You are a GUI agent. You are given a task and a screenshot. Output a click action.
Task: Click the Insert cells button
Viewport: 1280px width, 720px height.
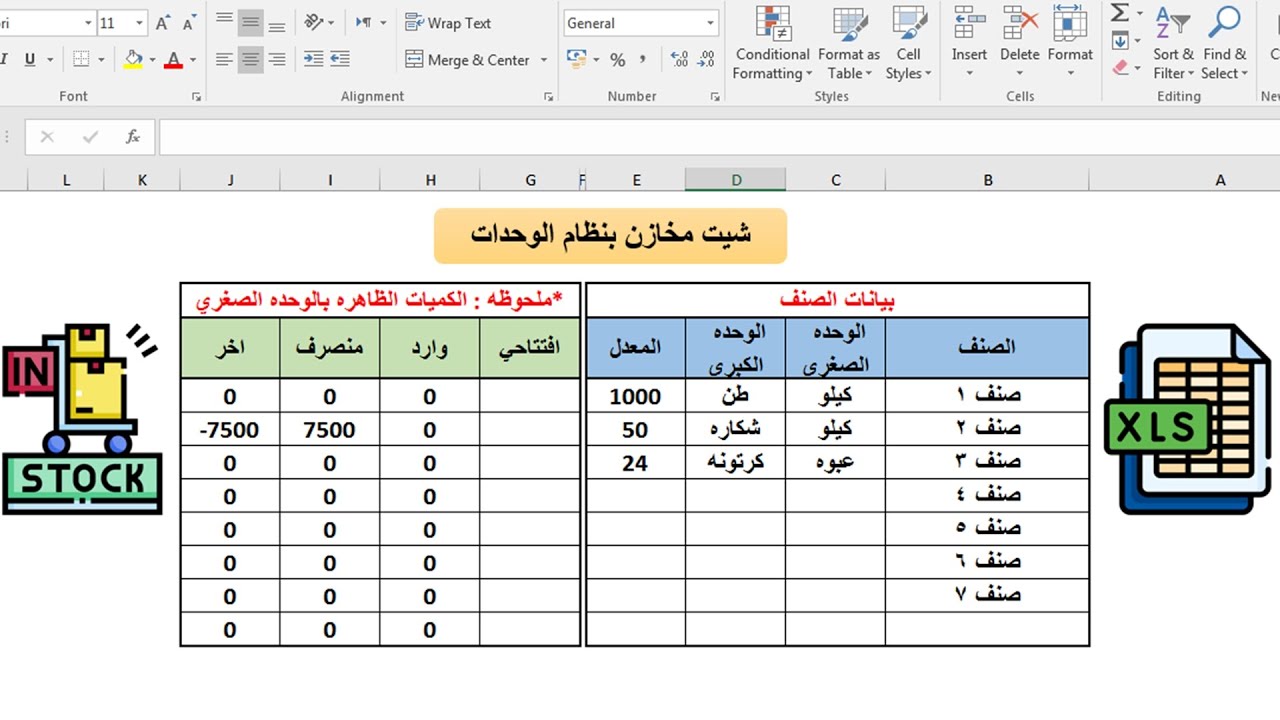(969, 45)
